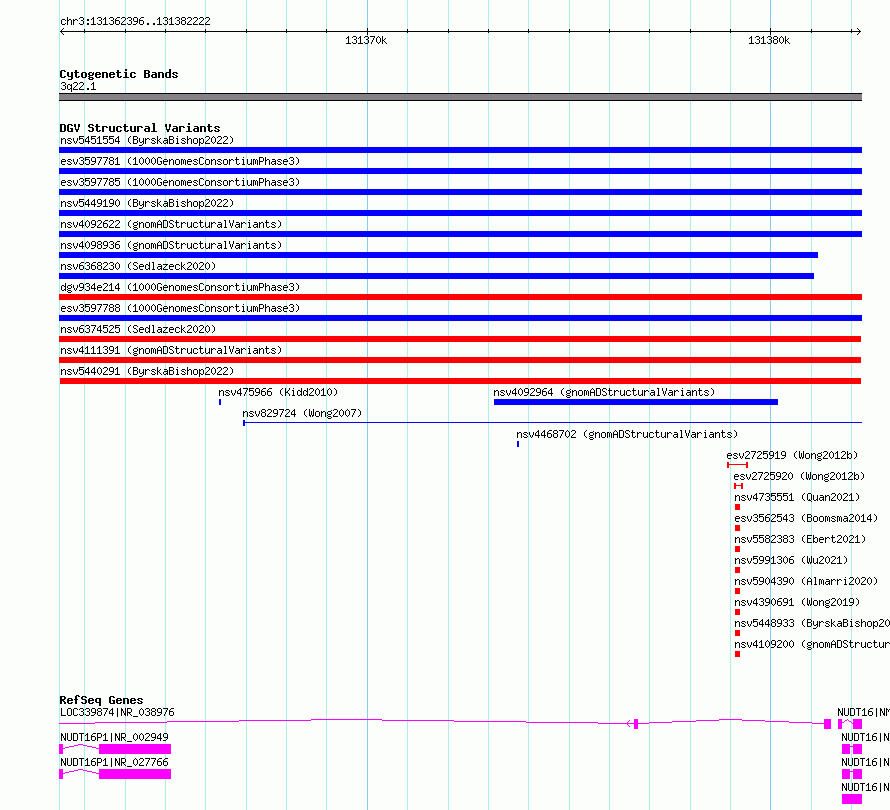
Task: Open LOC339874|NR_038976 gene label
Action: [117, 712]
